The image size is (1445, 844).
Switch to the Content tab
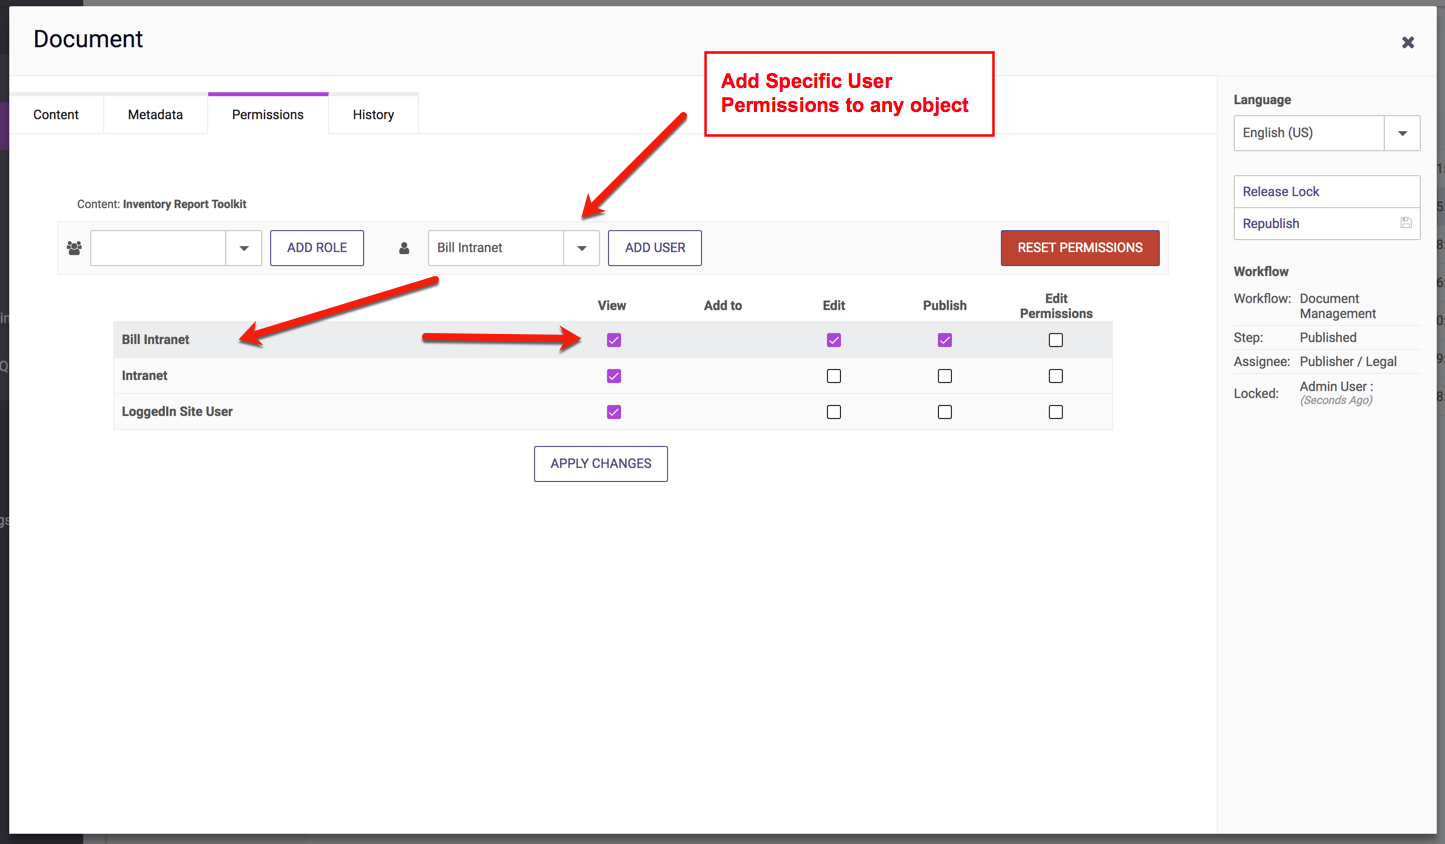click(56, 115)
